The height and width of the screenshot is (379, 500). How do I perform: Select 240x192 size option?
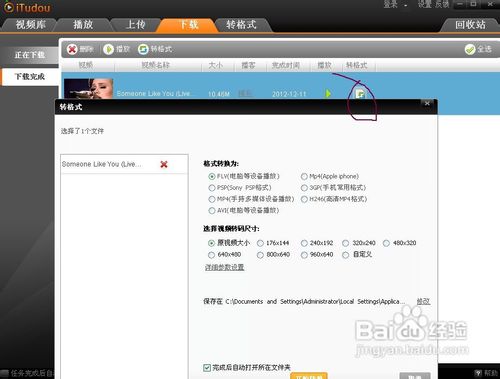click(304, 243)
